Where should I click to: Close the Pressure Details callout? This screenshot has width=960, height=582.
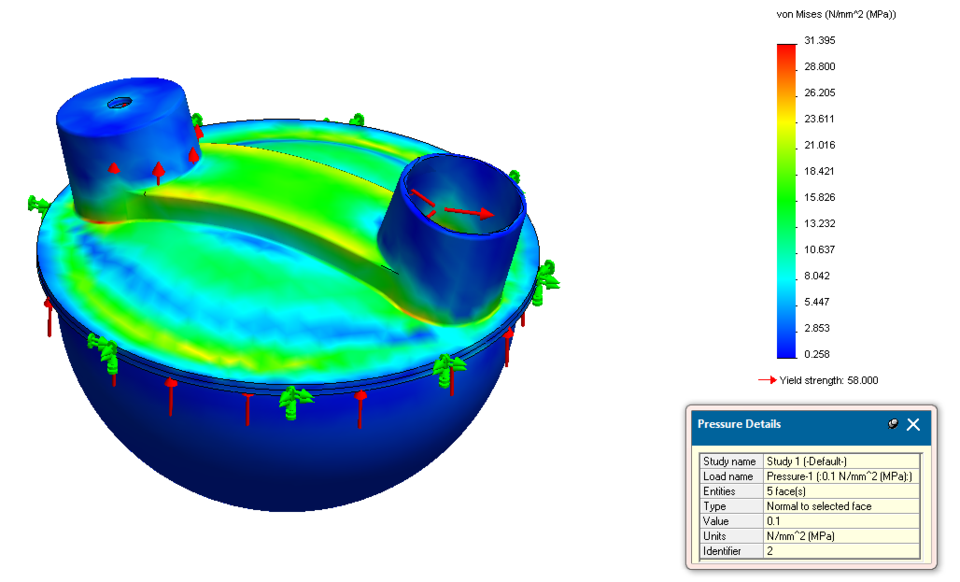[x=911, y=424]
